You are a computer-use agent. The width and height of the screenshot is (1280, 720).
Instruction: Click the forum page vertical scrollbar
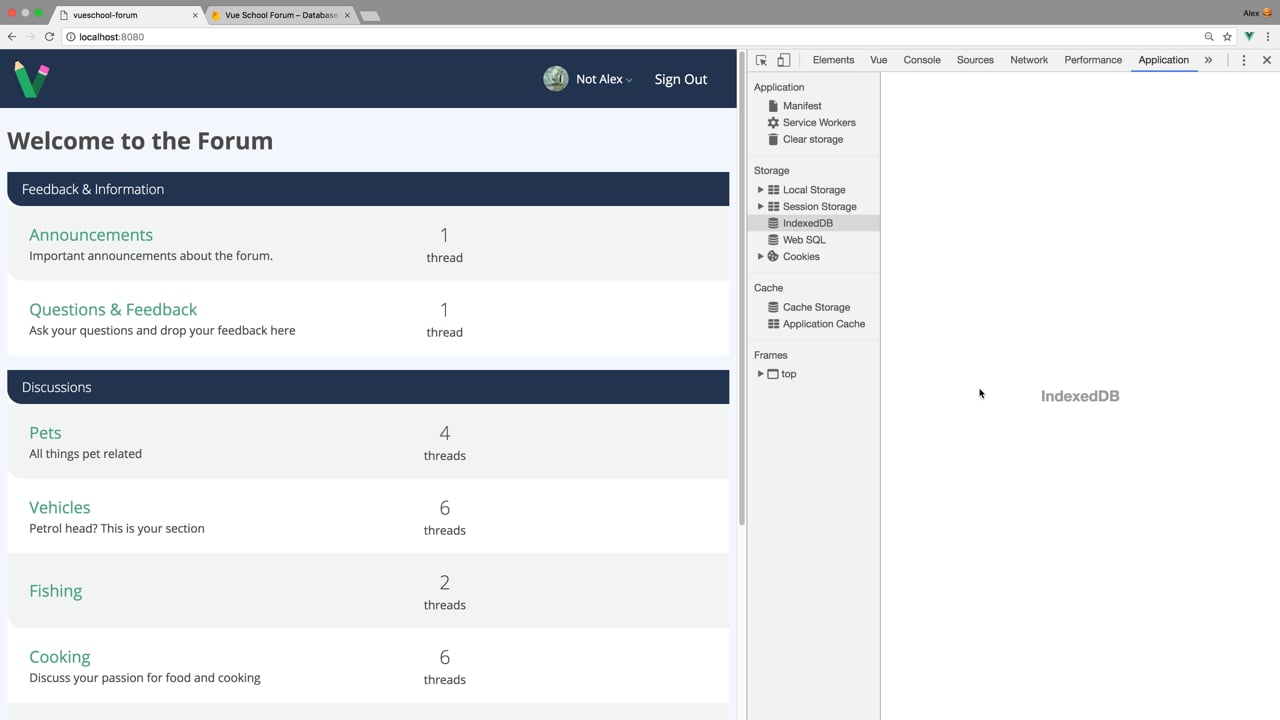click(x=742, y=290)
